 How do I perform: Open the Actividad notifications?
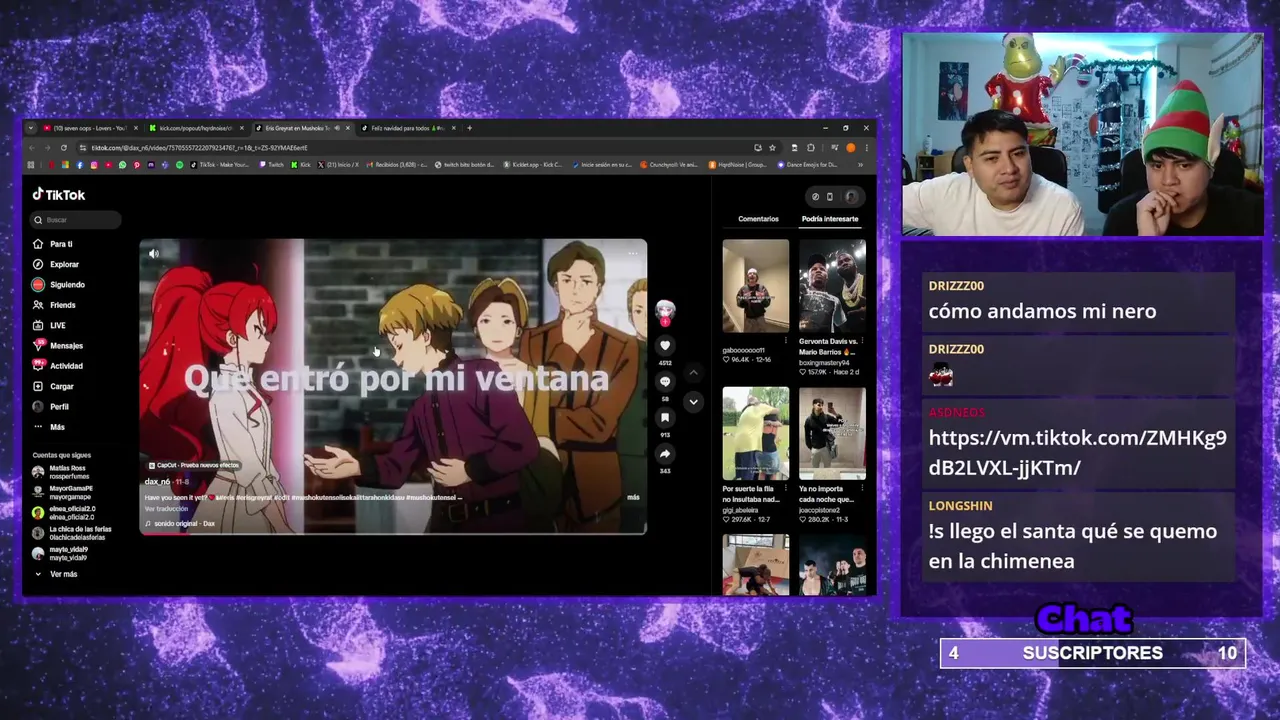coord(60,366)
